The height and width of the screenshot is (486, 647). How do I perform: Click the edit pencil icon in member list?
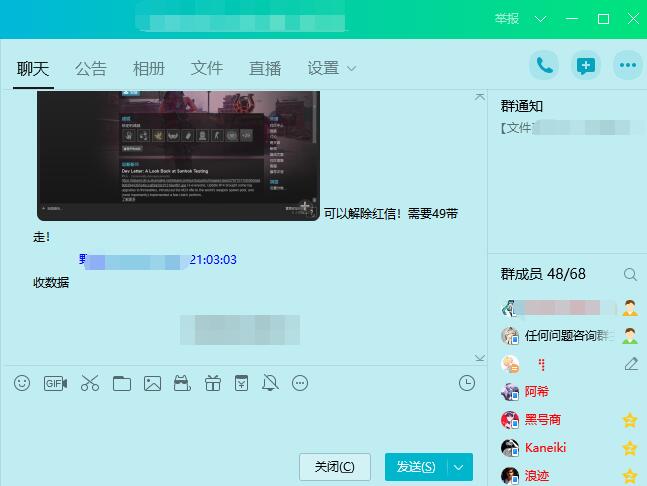631,364
